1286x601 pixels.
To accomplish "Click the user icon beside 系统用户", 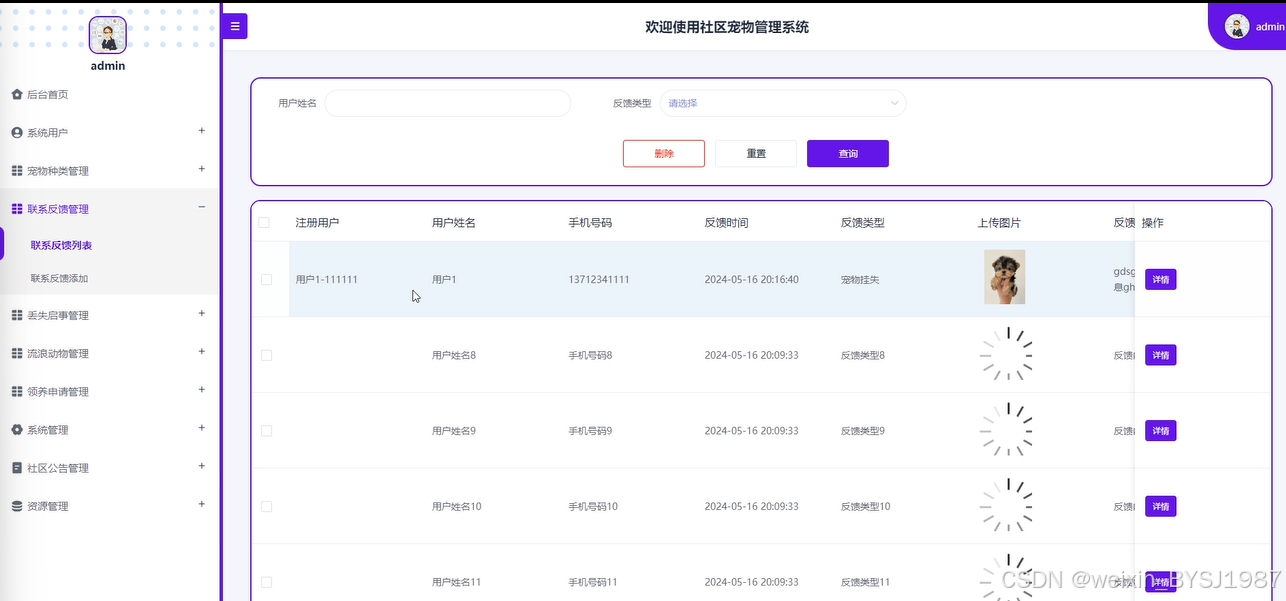I will [16, 132].
